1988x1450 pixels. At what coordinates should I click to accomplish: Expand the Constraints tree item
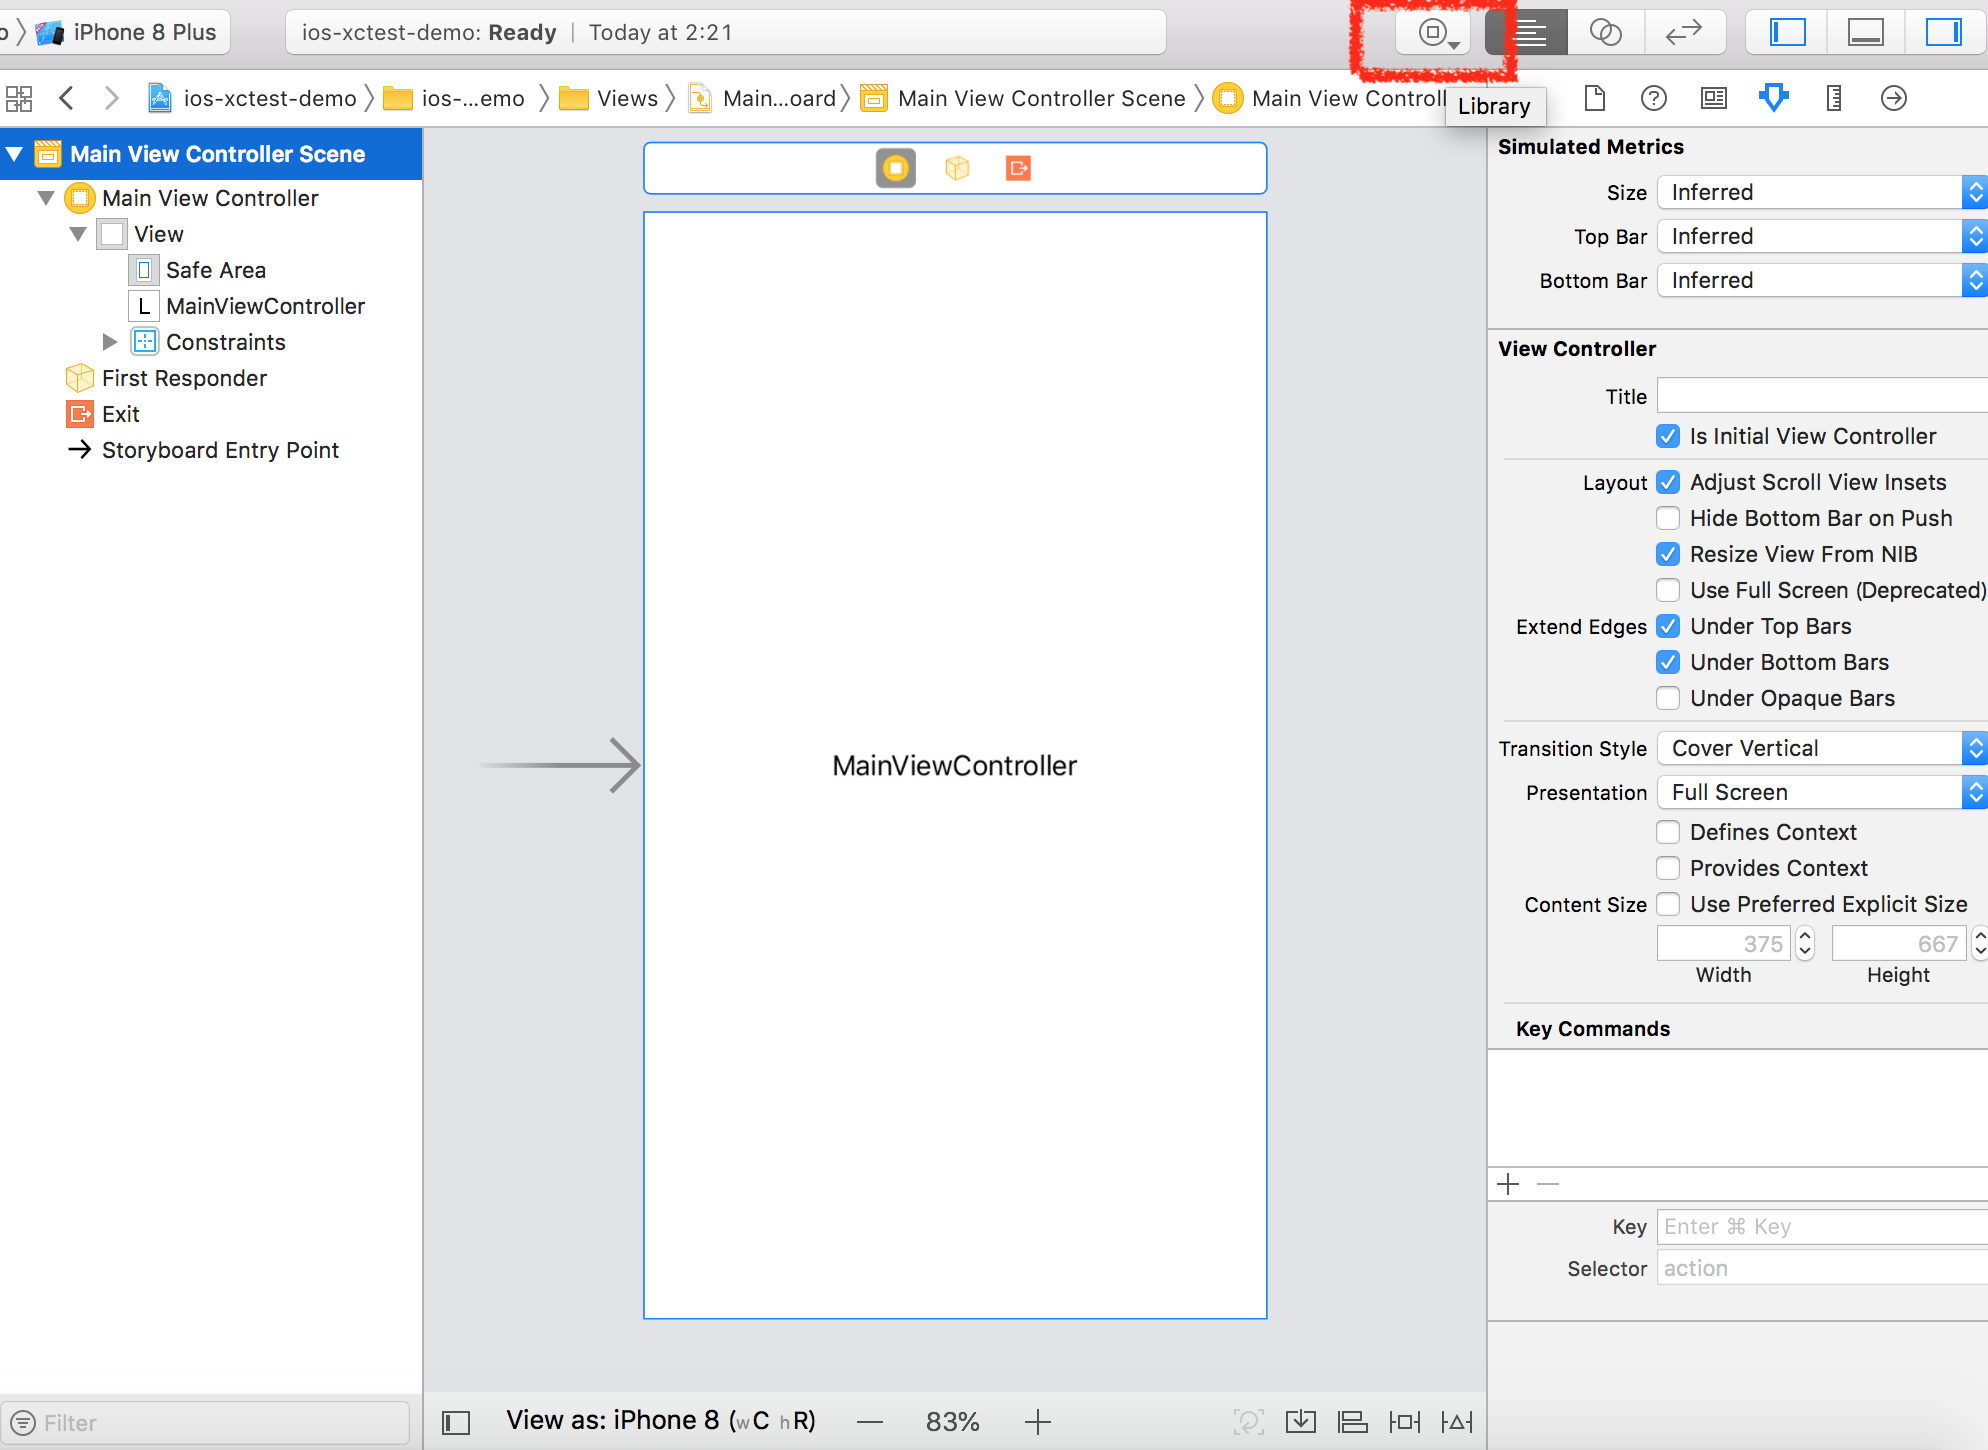110,342
